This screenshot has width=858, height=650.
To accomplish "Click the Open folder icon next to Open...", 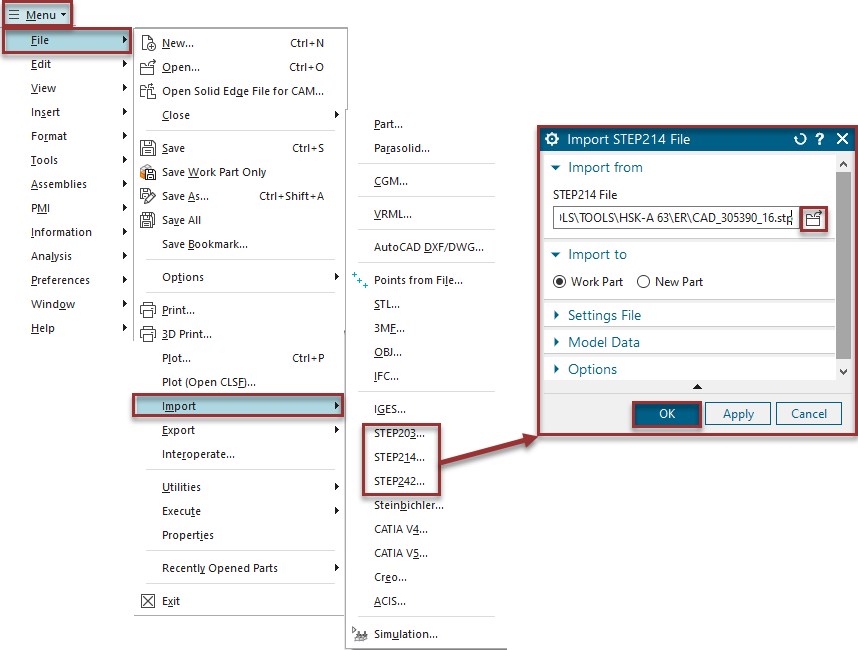I will pos(148,66).
